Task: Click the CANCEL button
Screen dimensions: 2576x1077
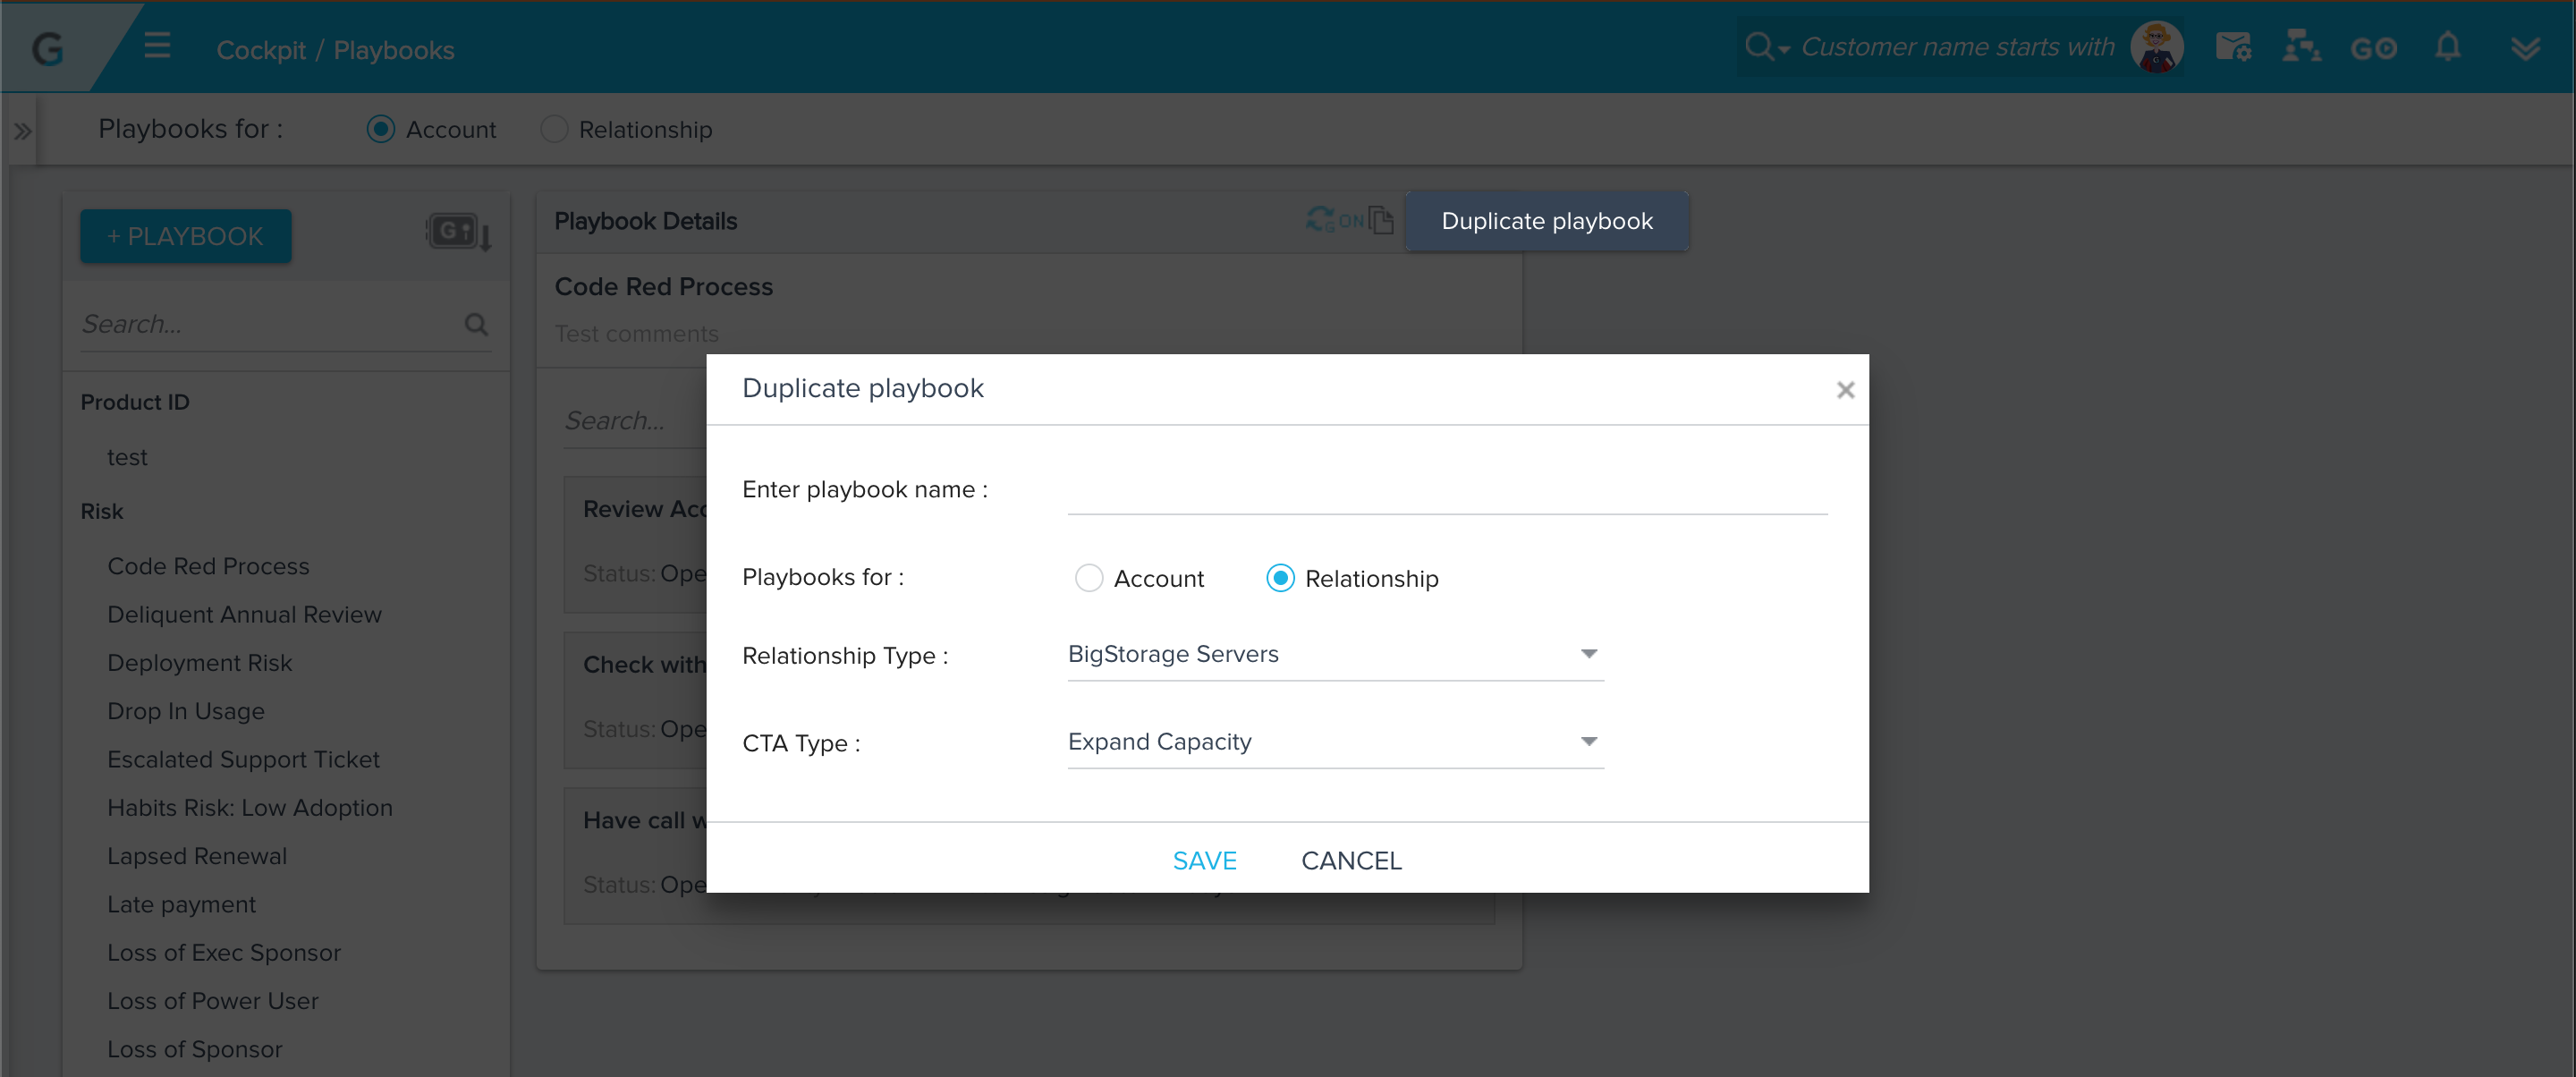Action: point(1351,860)
